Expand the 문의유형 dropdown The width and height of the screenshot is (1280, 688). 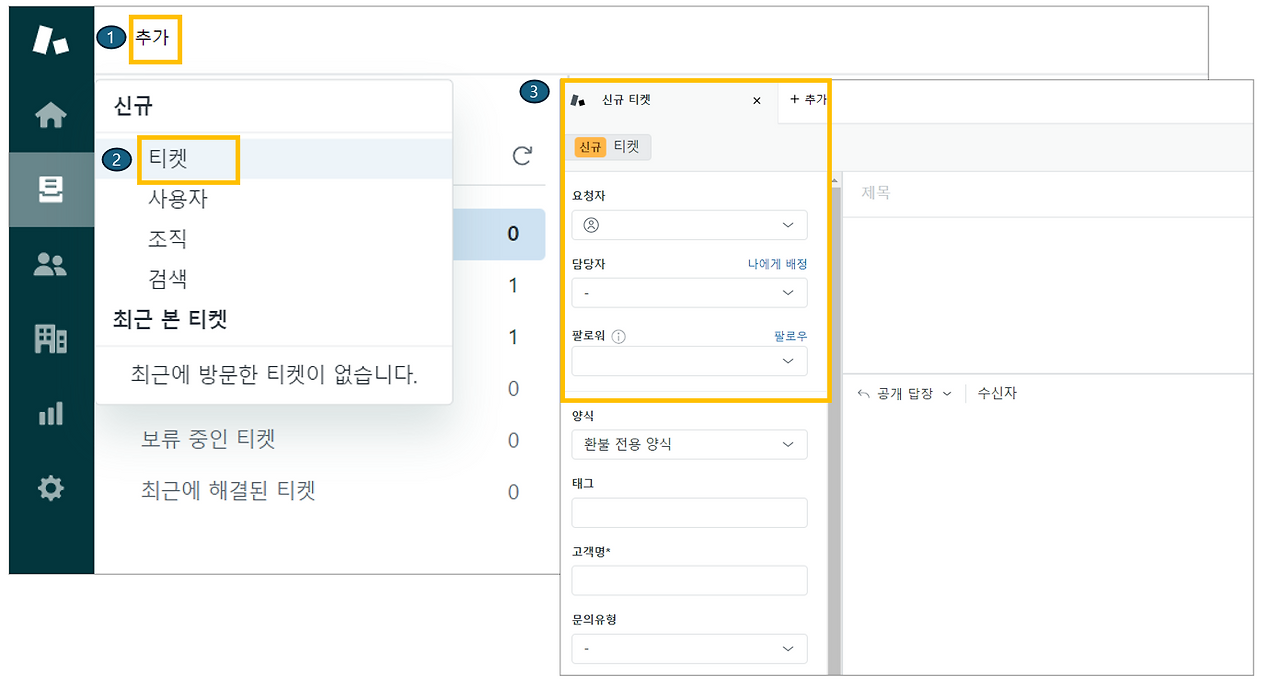point(689,648)
